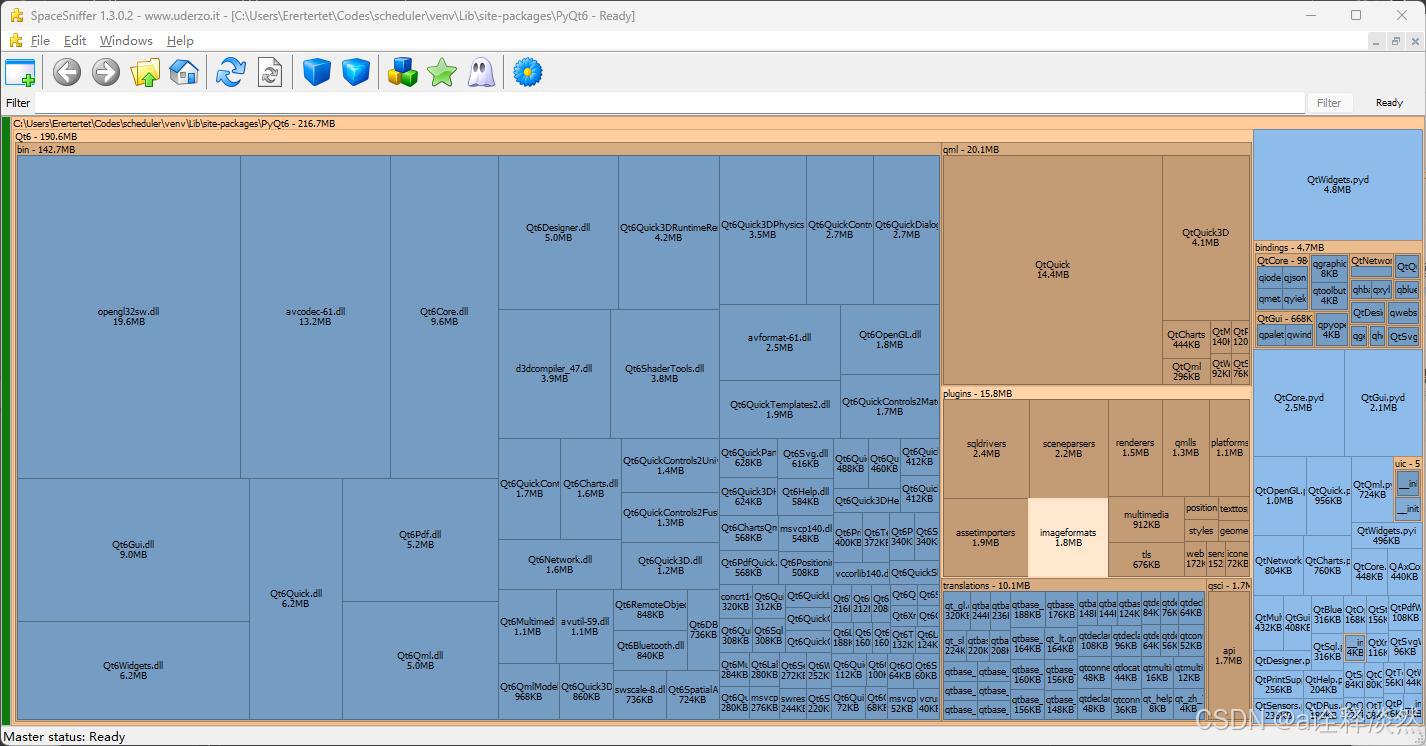The width and height of the screenshot is (1426, 746).
Task: Click the New view window icon
Action: click(x=20, y=72)
